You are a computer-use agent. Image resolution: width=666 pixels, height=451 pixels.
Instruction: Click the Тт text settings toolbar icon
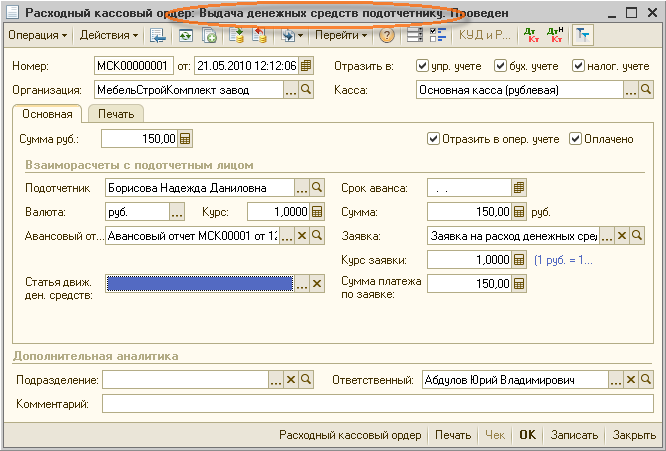click(583, 35)
